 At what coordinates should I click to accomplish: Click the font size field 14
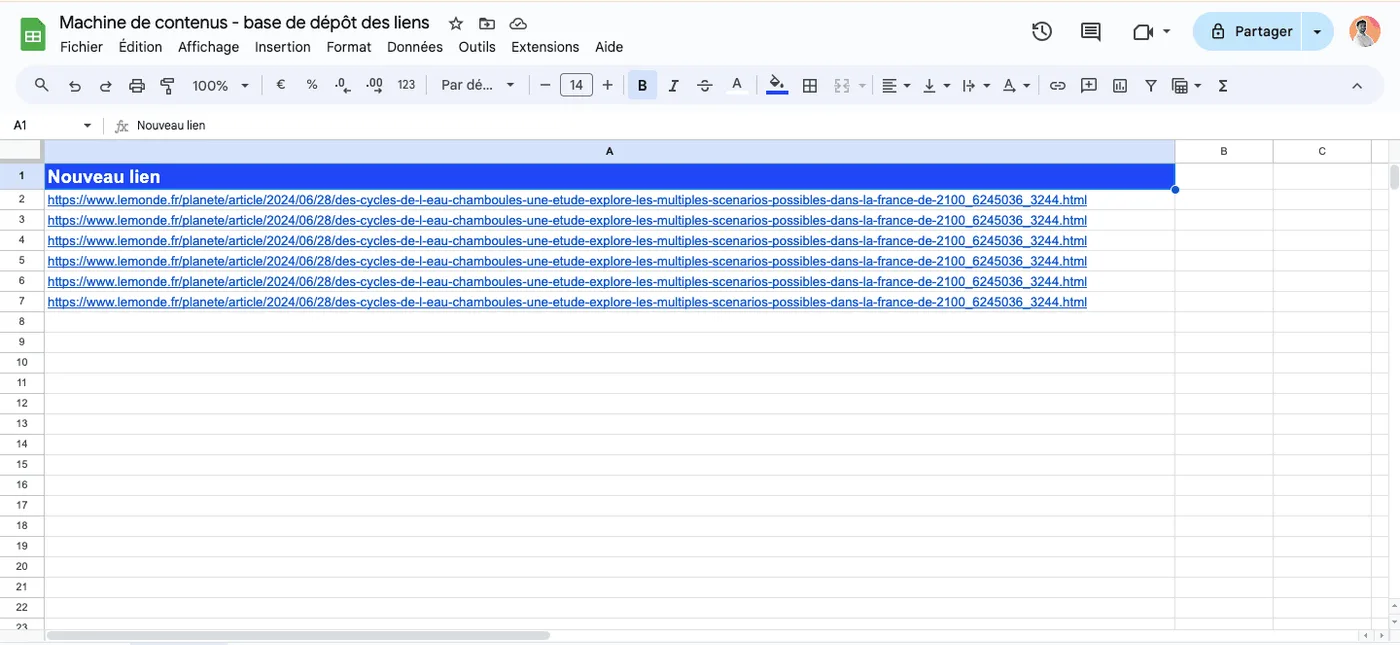576,85
